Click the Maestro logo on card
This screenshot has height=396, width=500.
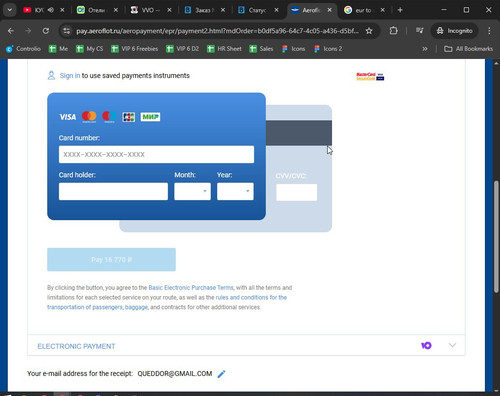coord(109,117)
